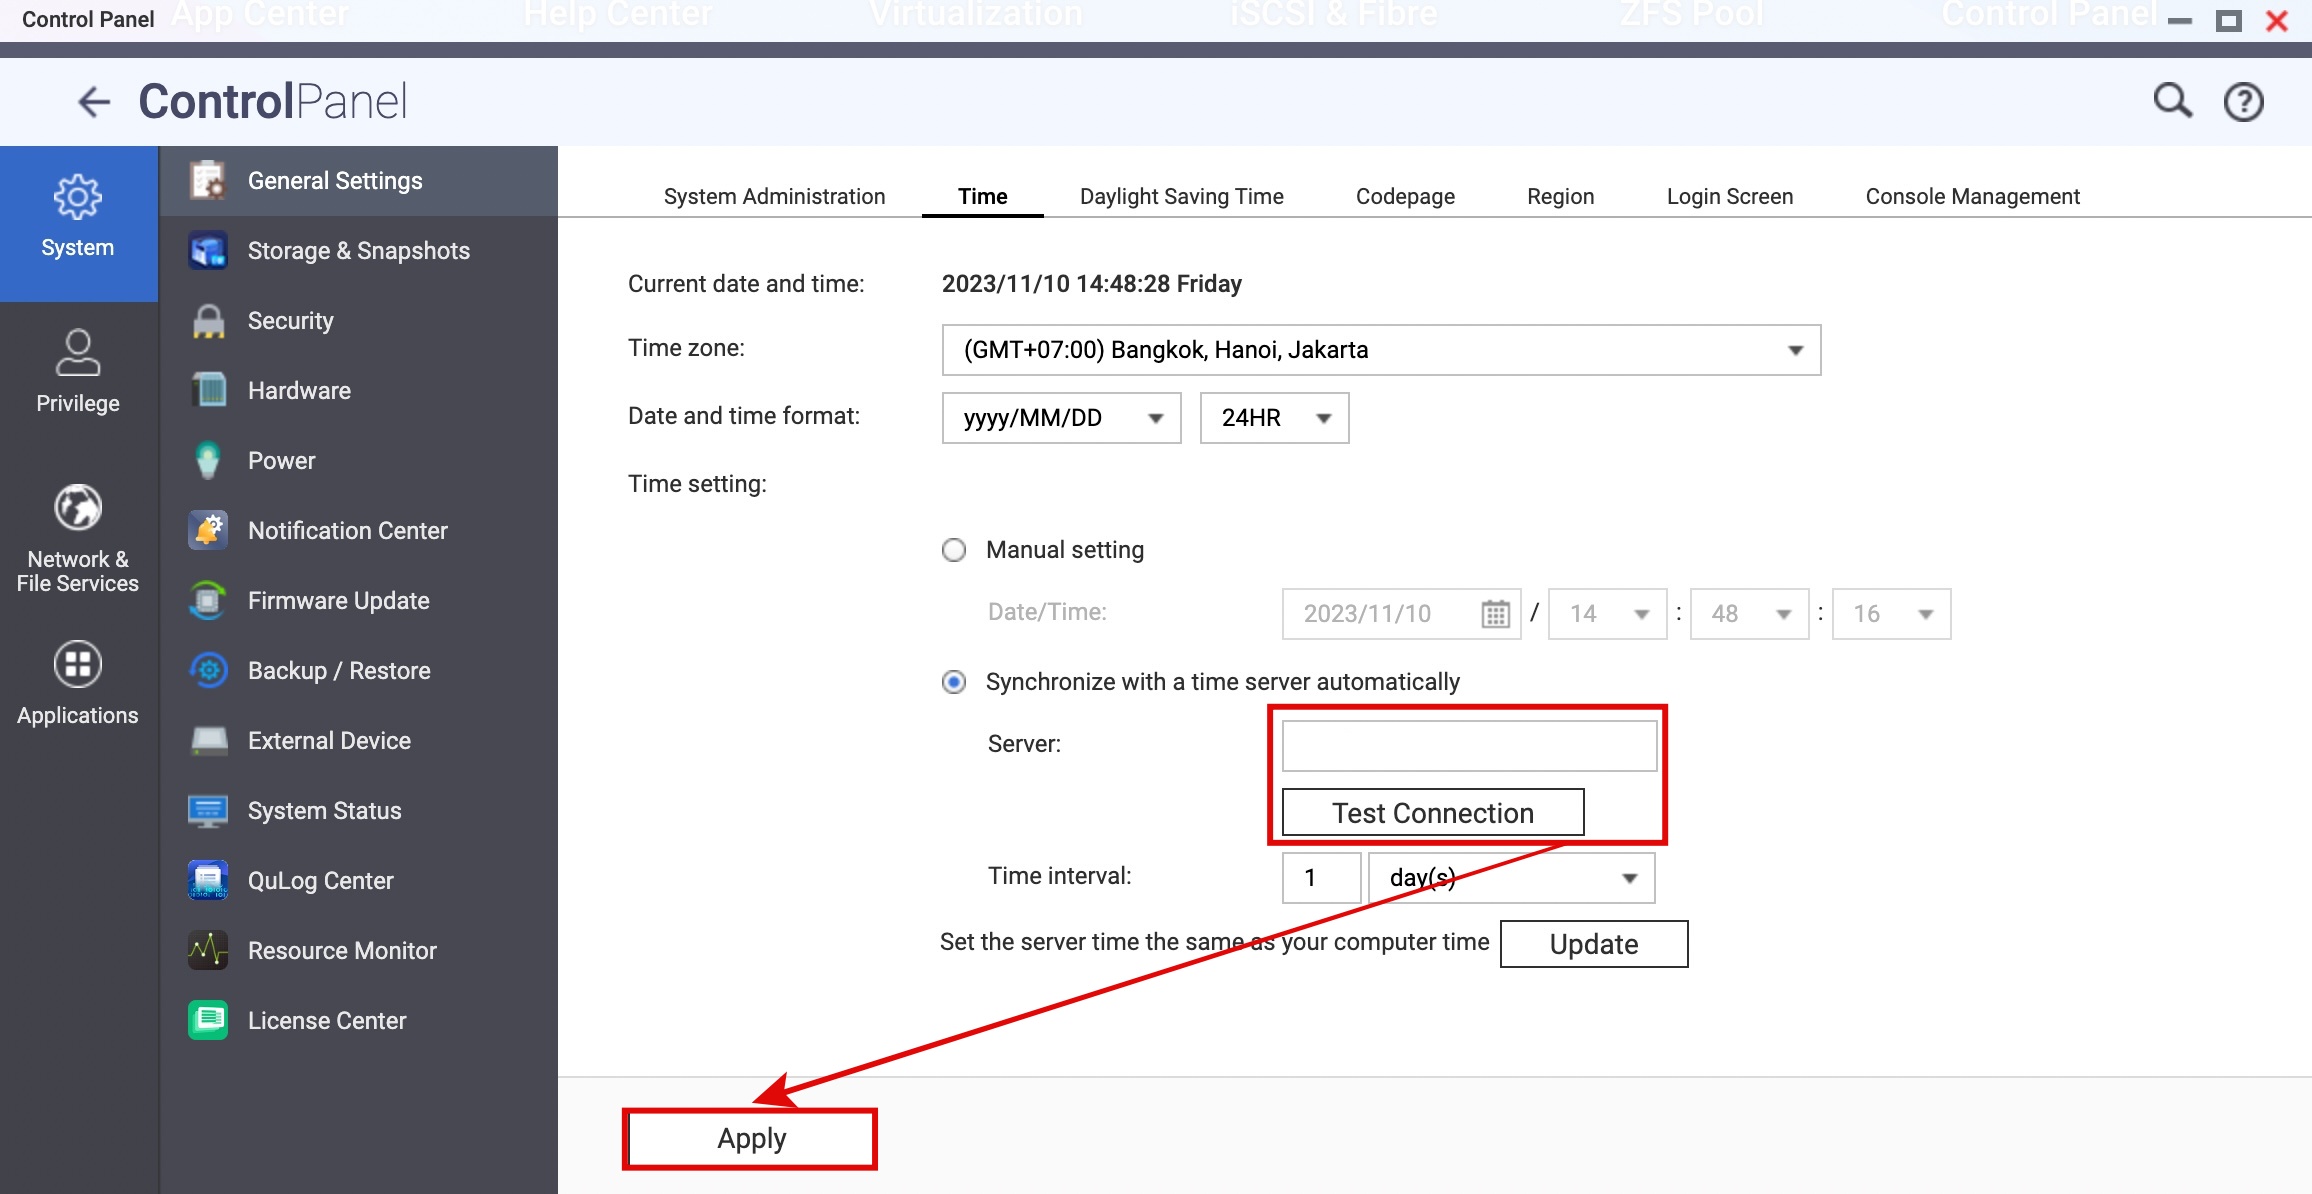Image resolution: width=2312 pixels, height=1194 pixels.
Task: Switch to the Login Screen tab
Action: pyautogui.click(x=1729, y=197)
